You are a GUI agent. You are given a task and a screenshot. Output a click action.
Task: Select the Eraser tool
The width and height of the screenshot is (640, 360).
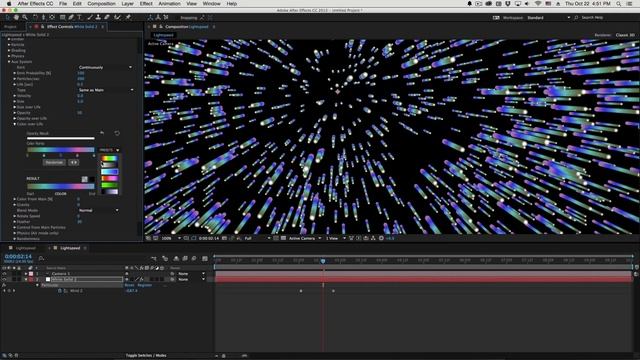(107, 18)
